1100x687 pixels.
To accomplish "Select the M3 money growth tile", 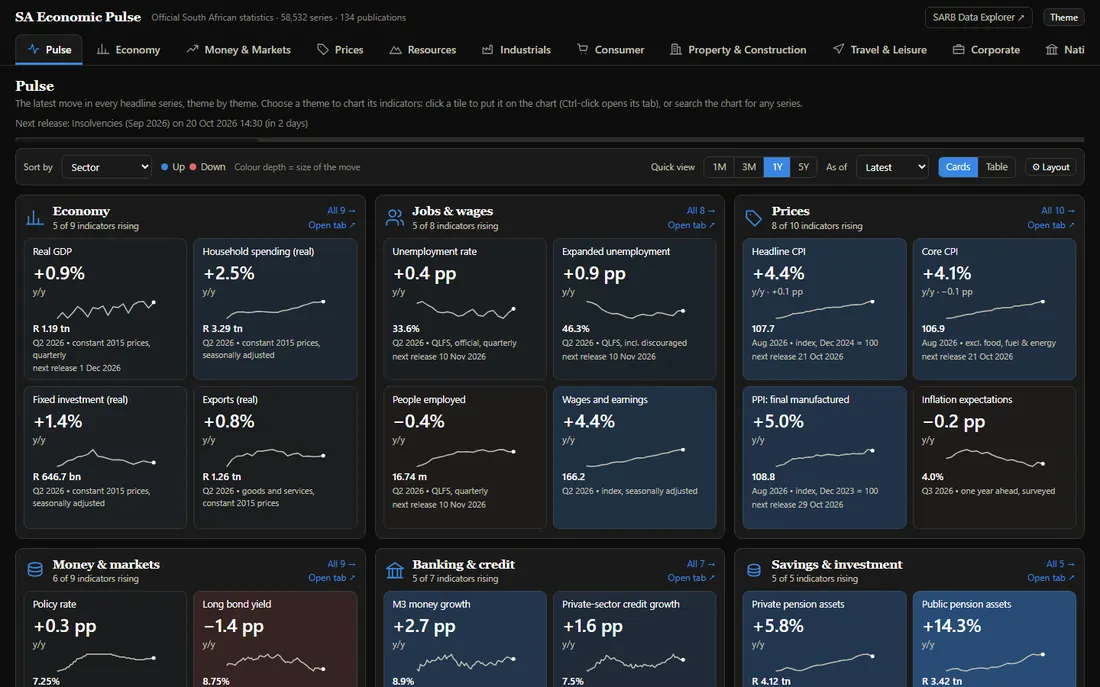I will coord(464,639).
